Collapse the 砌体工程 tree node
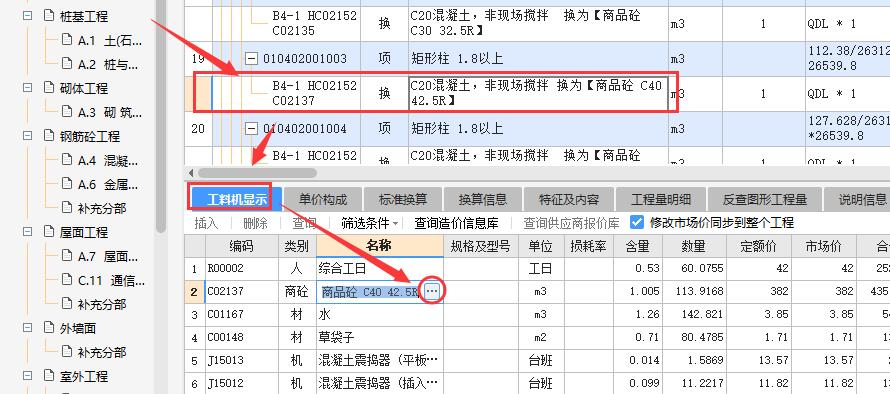 27,88
